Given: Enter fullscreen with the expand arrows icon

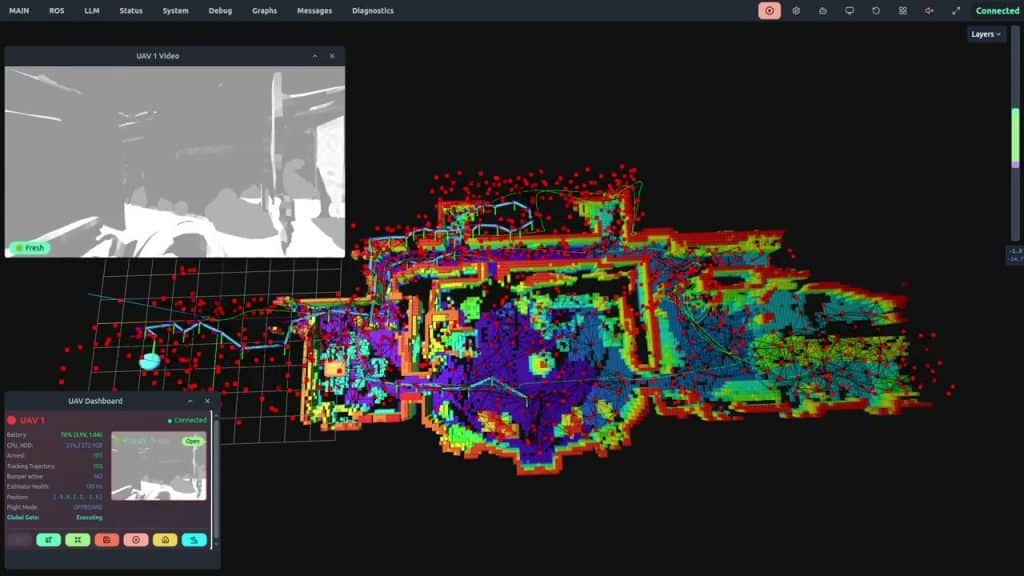Looking at the screenshot, I should (x=956, y=11).
